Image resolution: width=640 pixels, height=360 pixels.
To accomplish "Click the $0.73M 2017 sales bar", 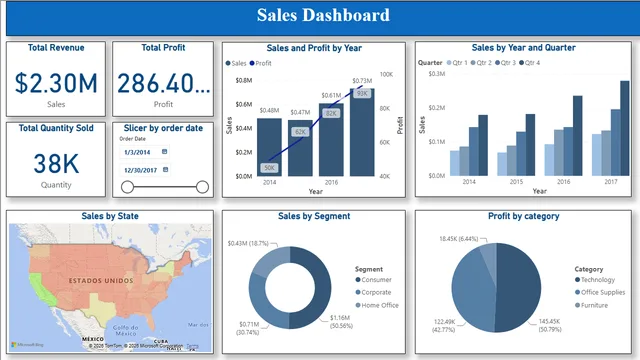I will pyautogui.click(x=362, y=132).
